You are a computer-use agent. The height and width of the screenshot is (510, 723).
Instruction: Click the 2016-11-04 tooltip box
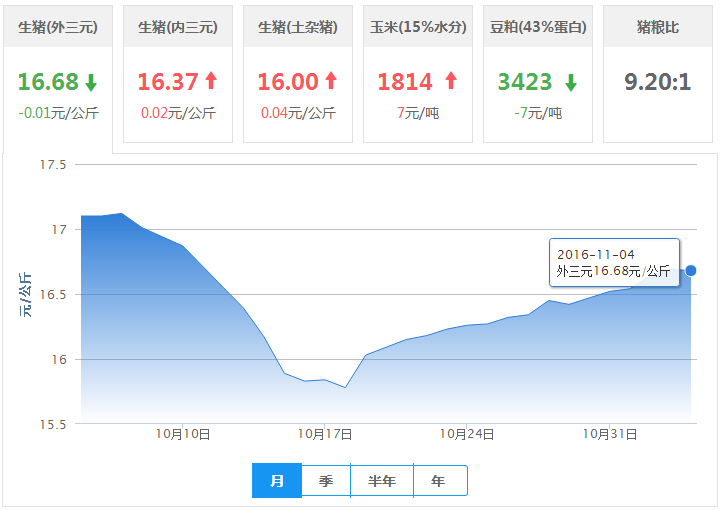tap(614, 263)
